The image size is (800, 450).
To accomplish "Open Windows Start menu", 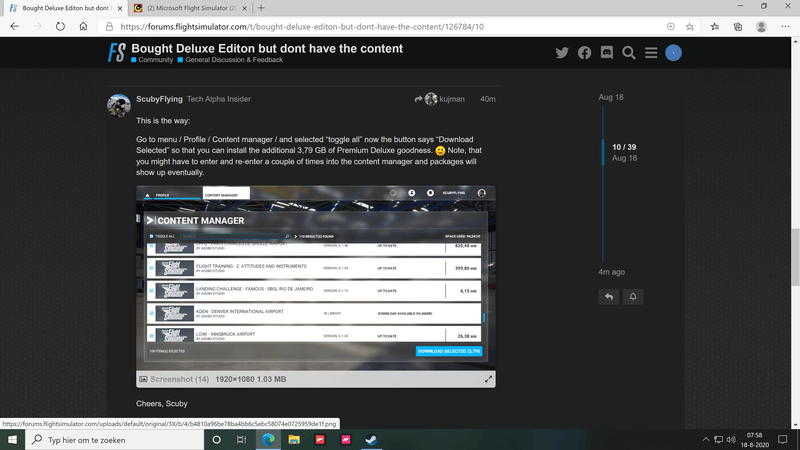I will [12, 440].
